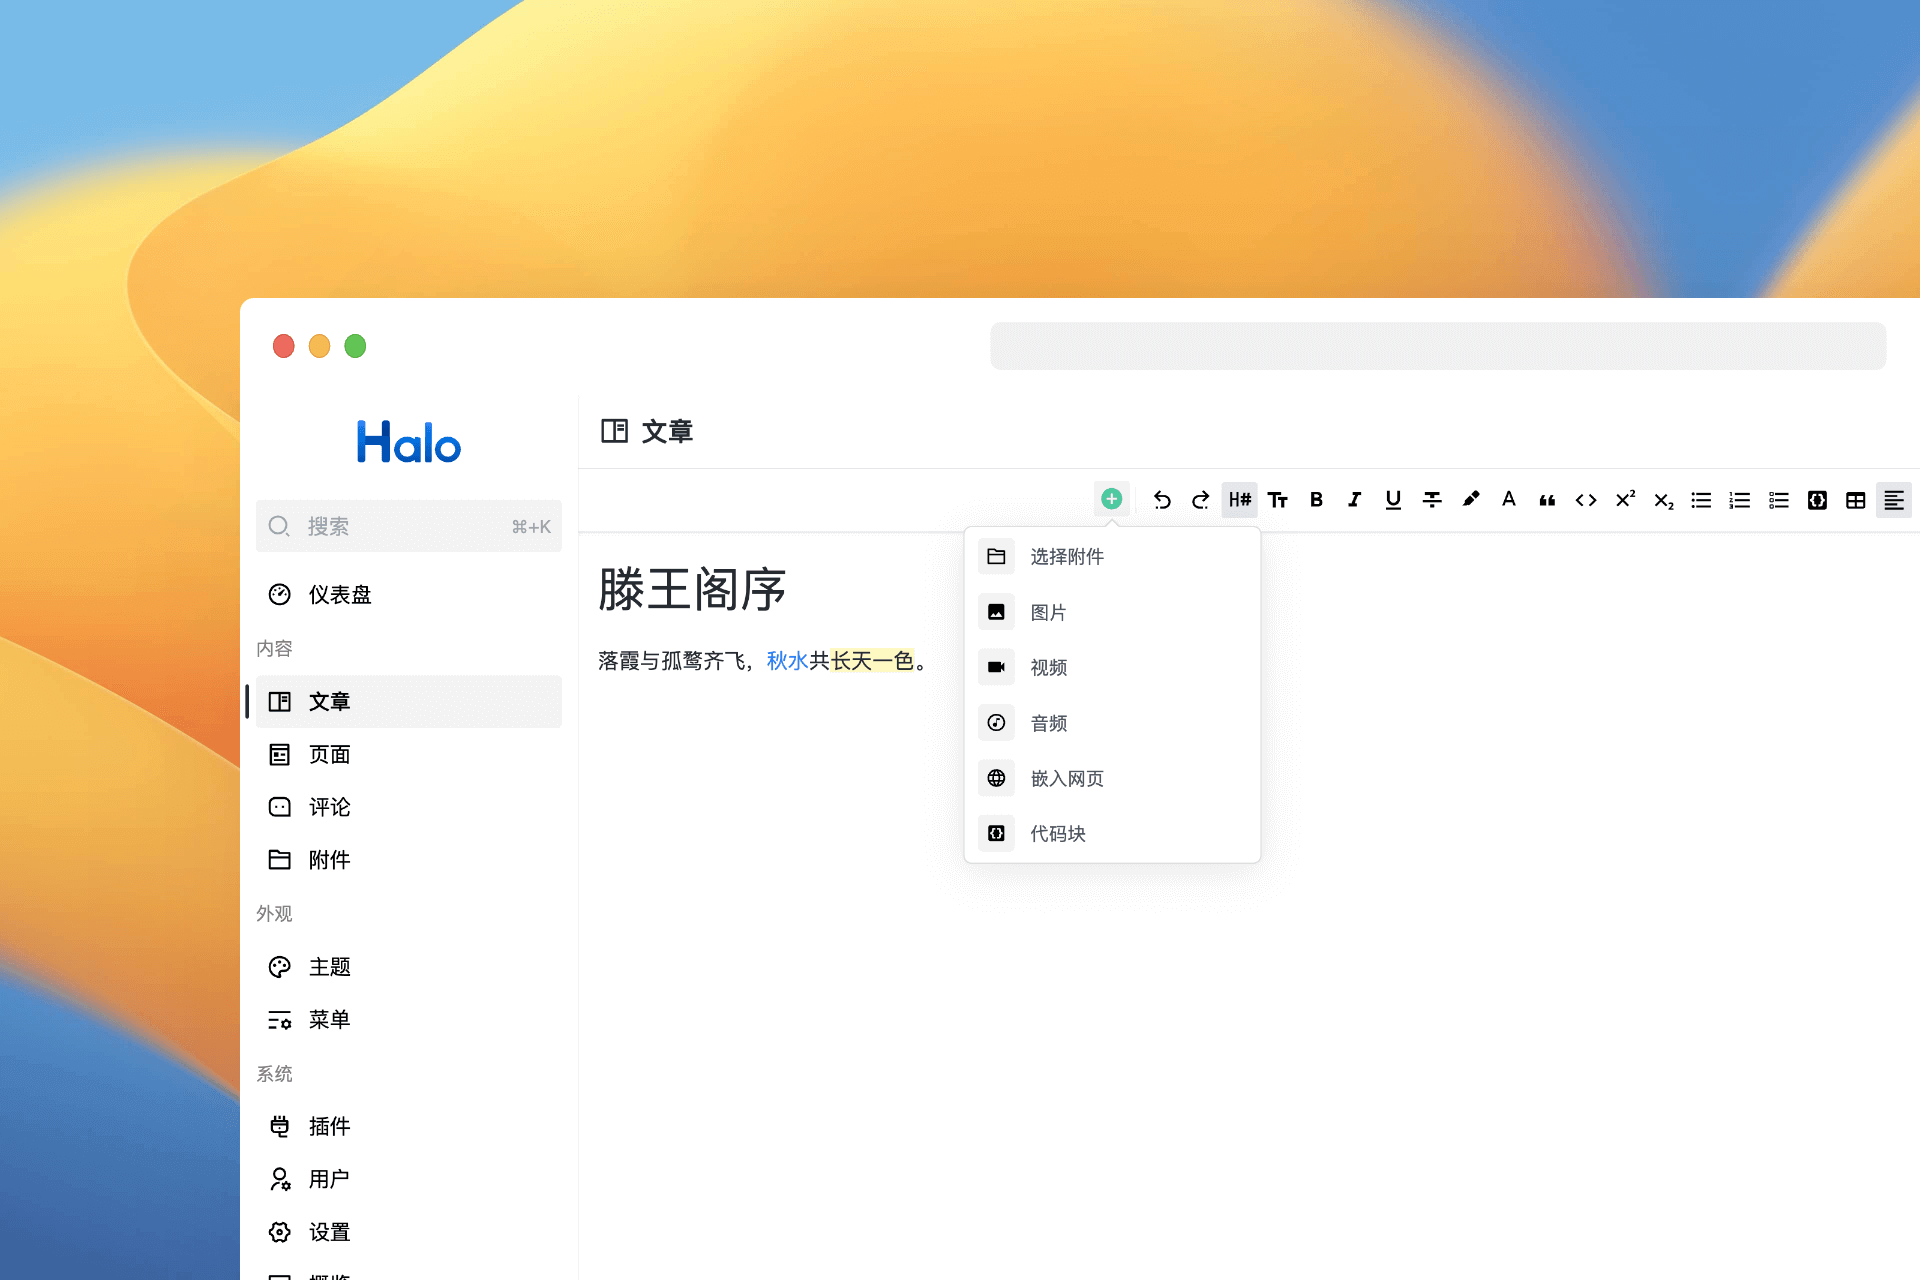Apply strikethrough formatting

pyautogui.click(x=1432, y=500)
